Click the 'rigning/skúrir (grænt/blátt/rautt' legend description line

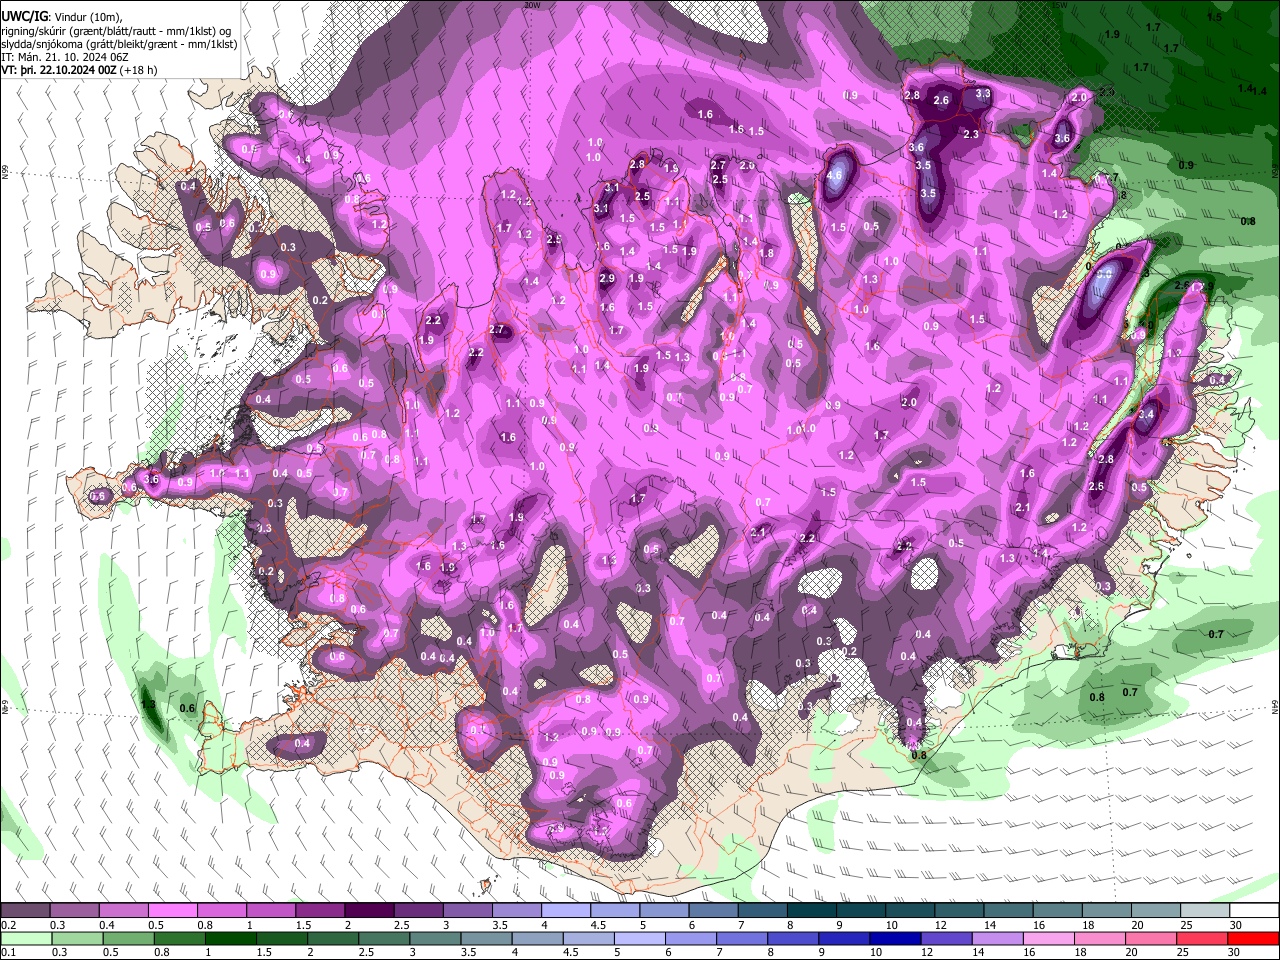click(x=116, y=31)
